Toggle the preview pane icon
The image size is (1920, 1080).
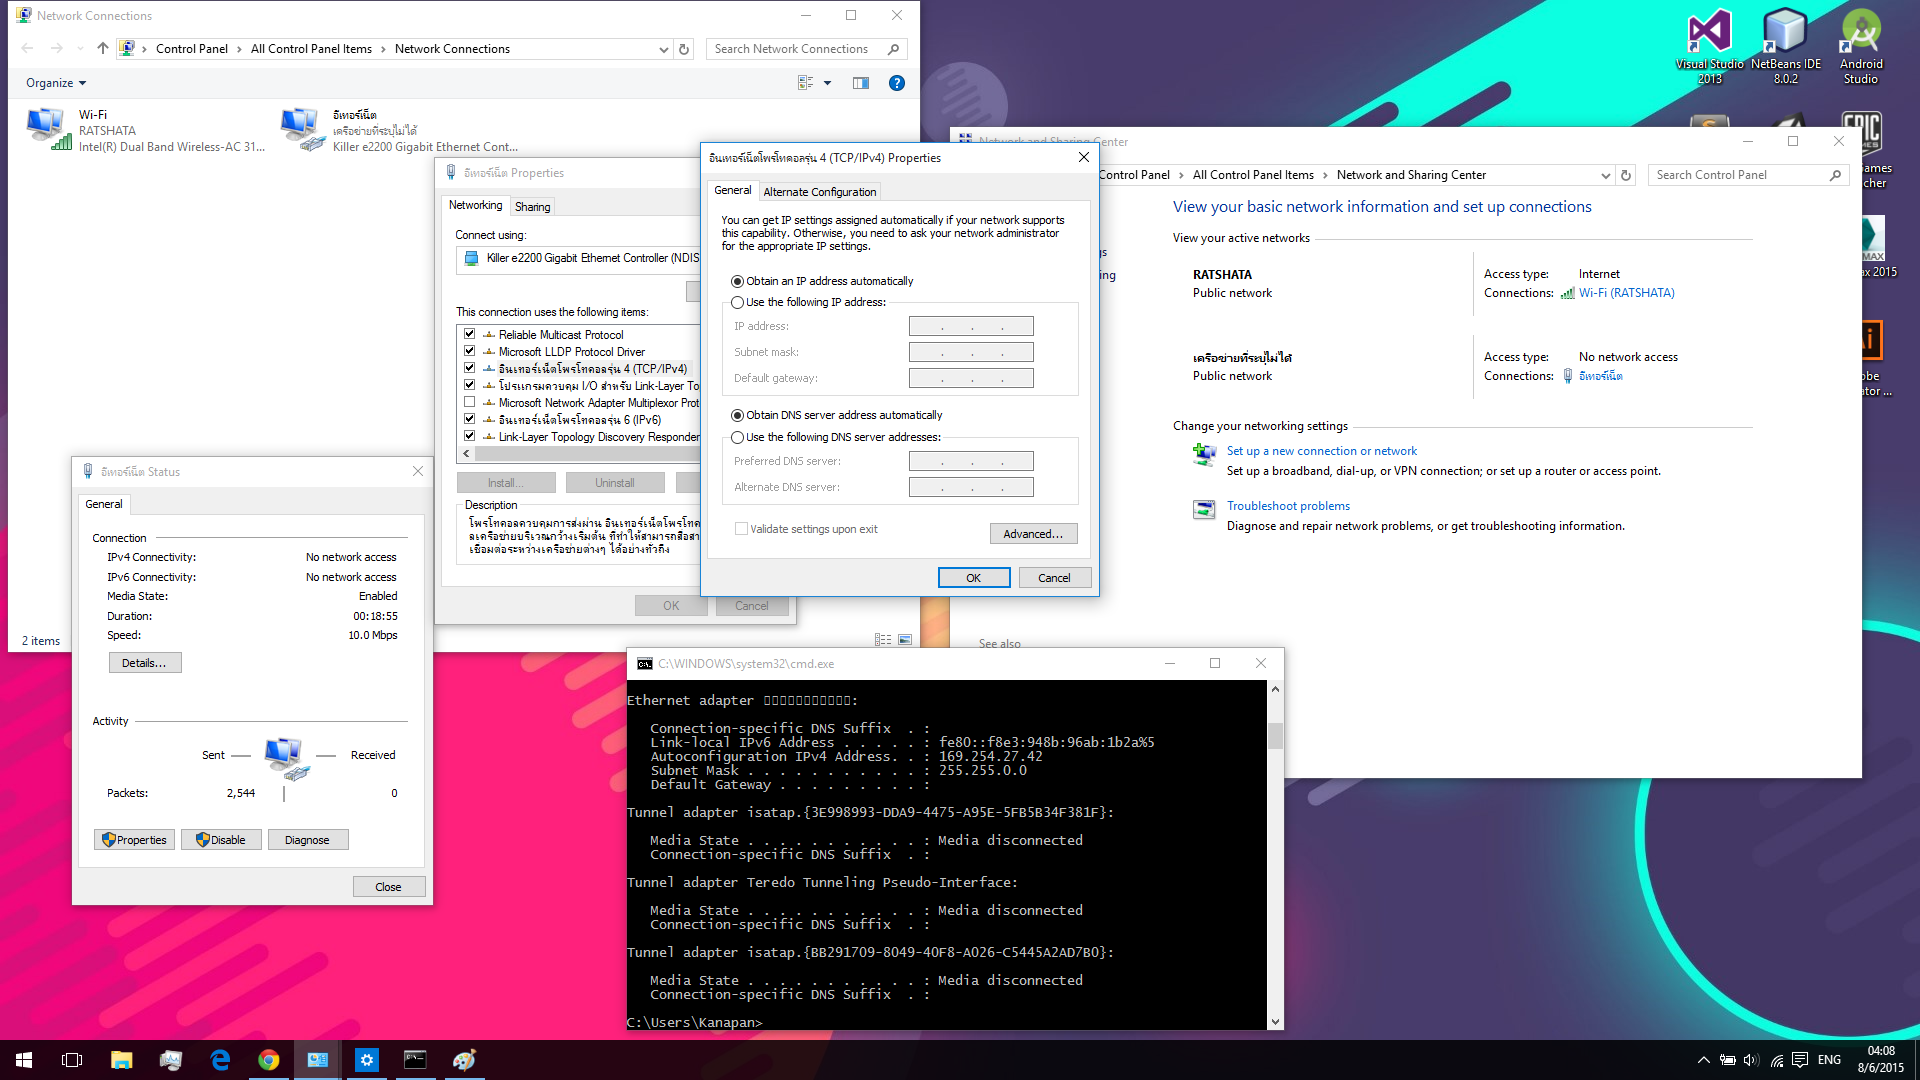pos(860,83)
